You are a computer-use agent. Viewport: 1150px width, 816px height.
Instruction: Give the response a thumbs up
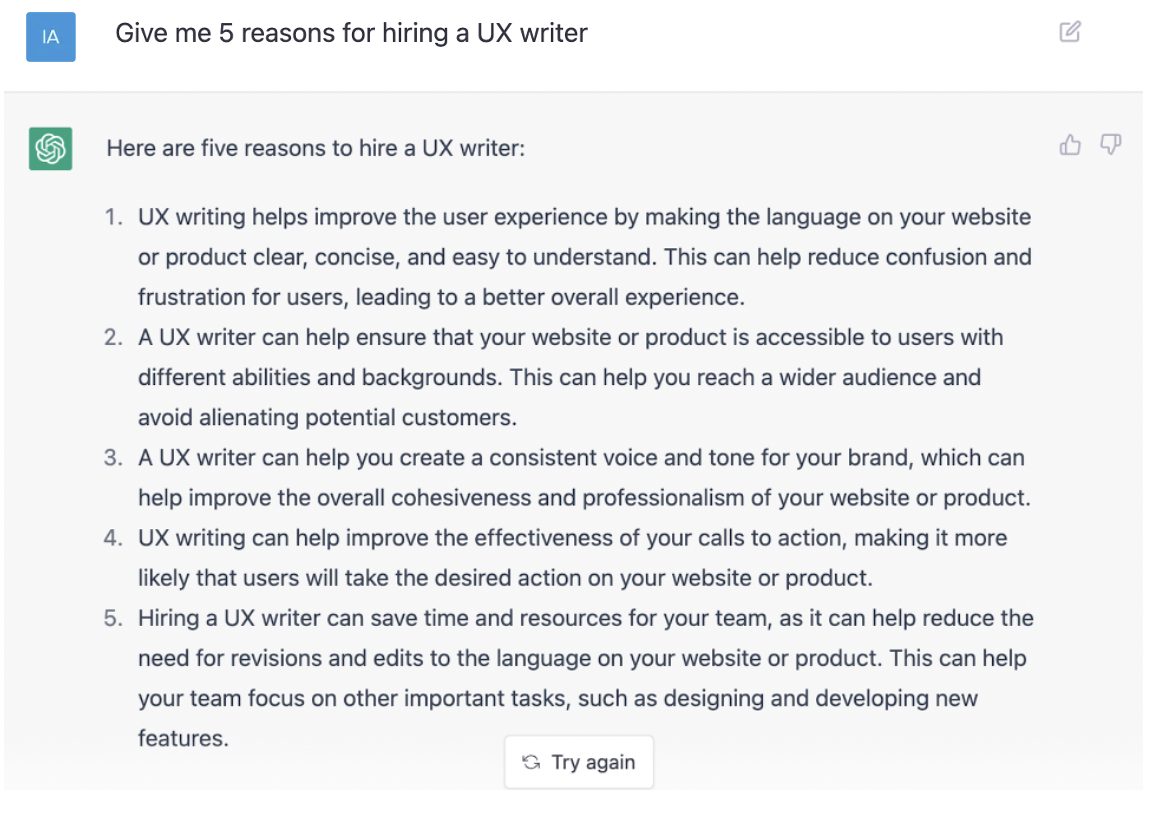(x=1070, y=146)
